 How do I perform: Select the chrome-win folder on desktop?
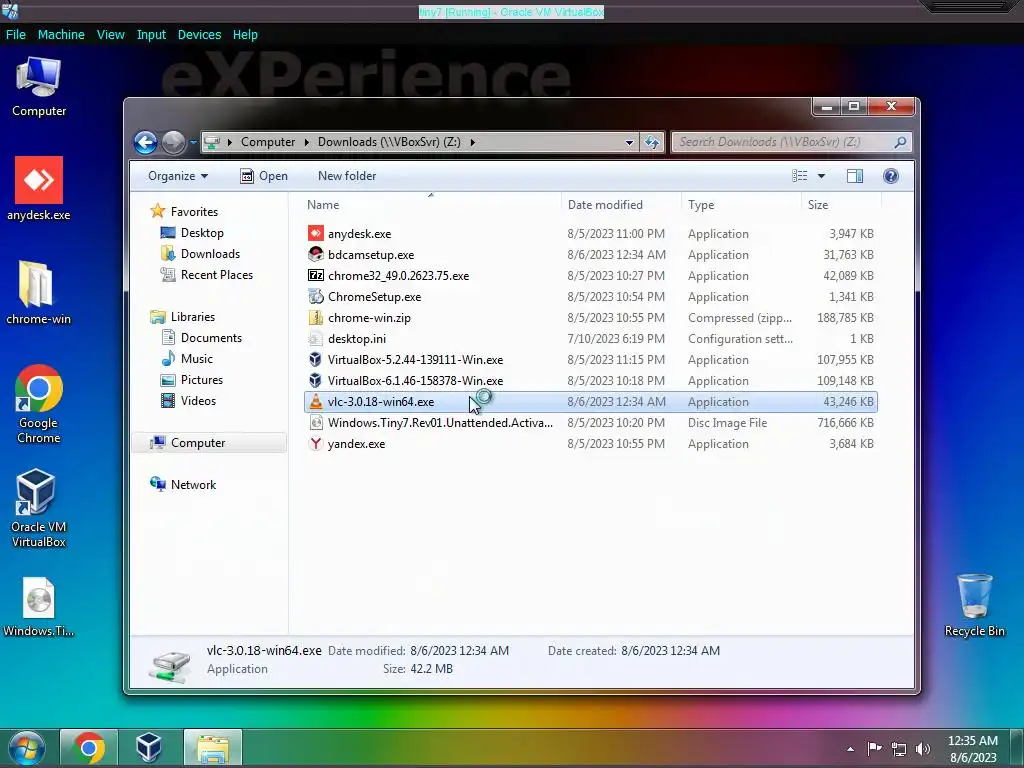coord(38,293)
